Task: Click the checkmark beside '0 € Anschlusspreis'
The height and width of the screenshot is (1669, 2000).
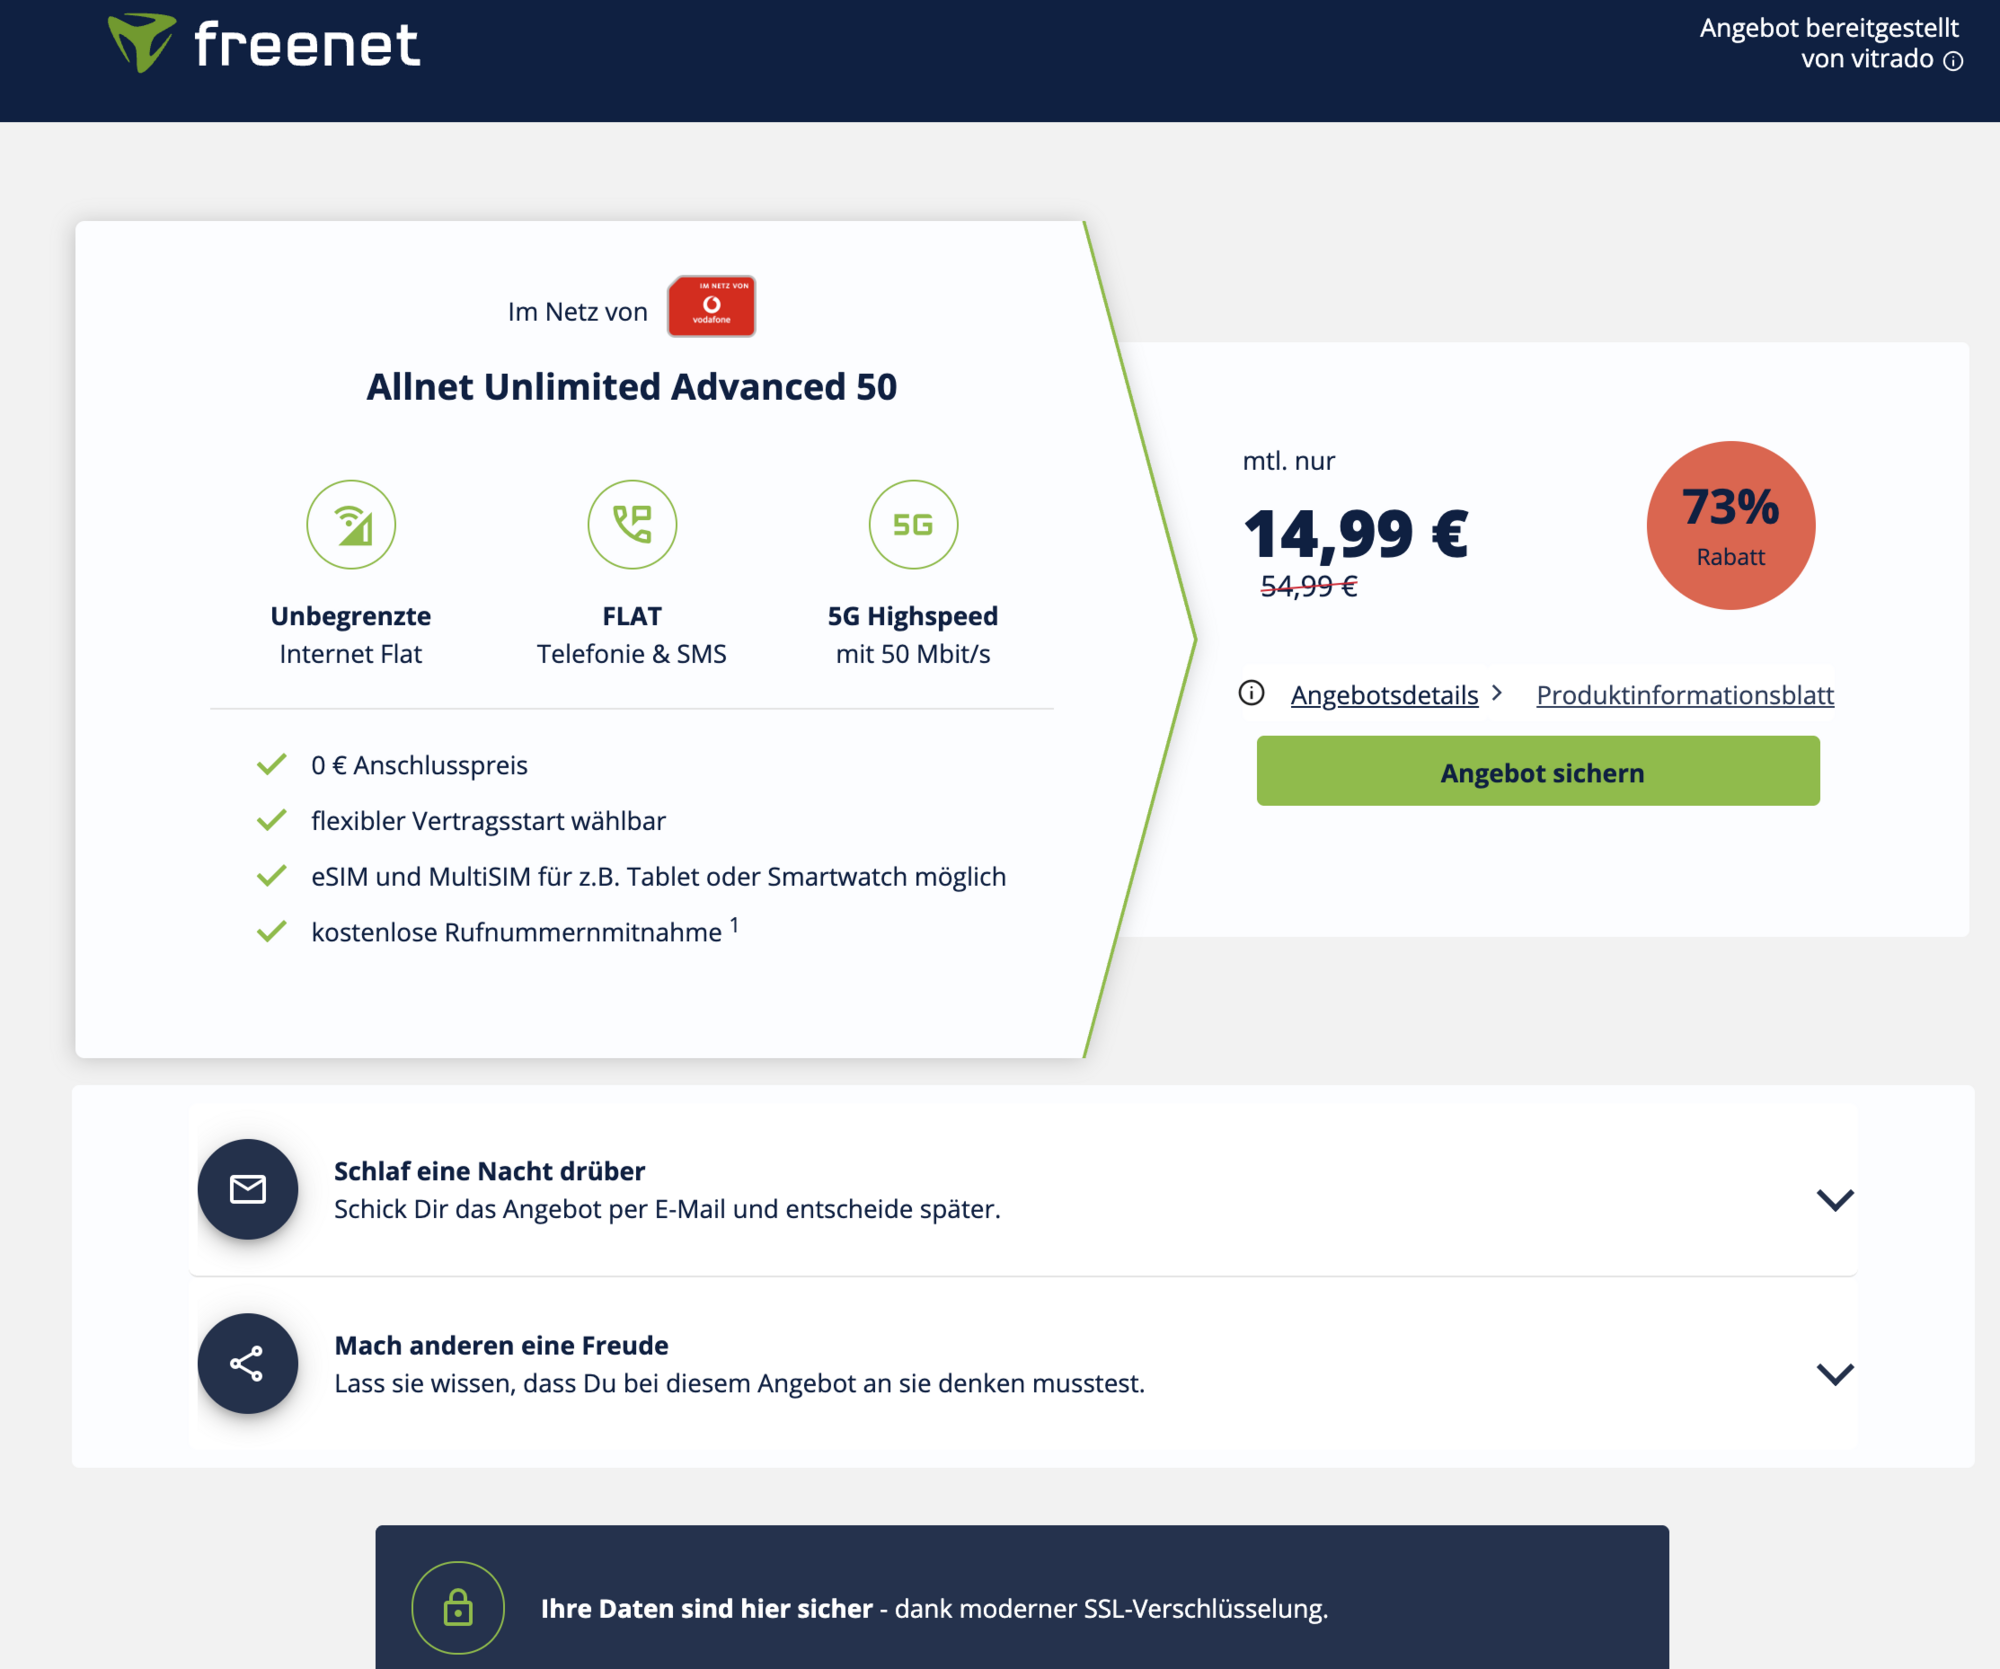Action: 272,765
